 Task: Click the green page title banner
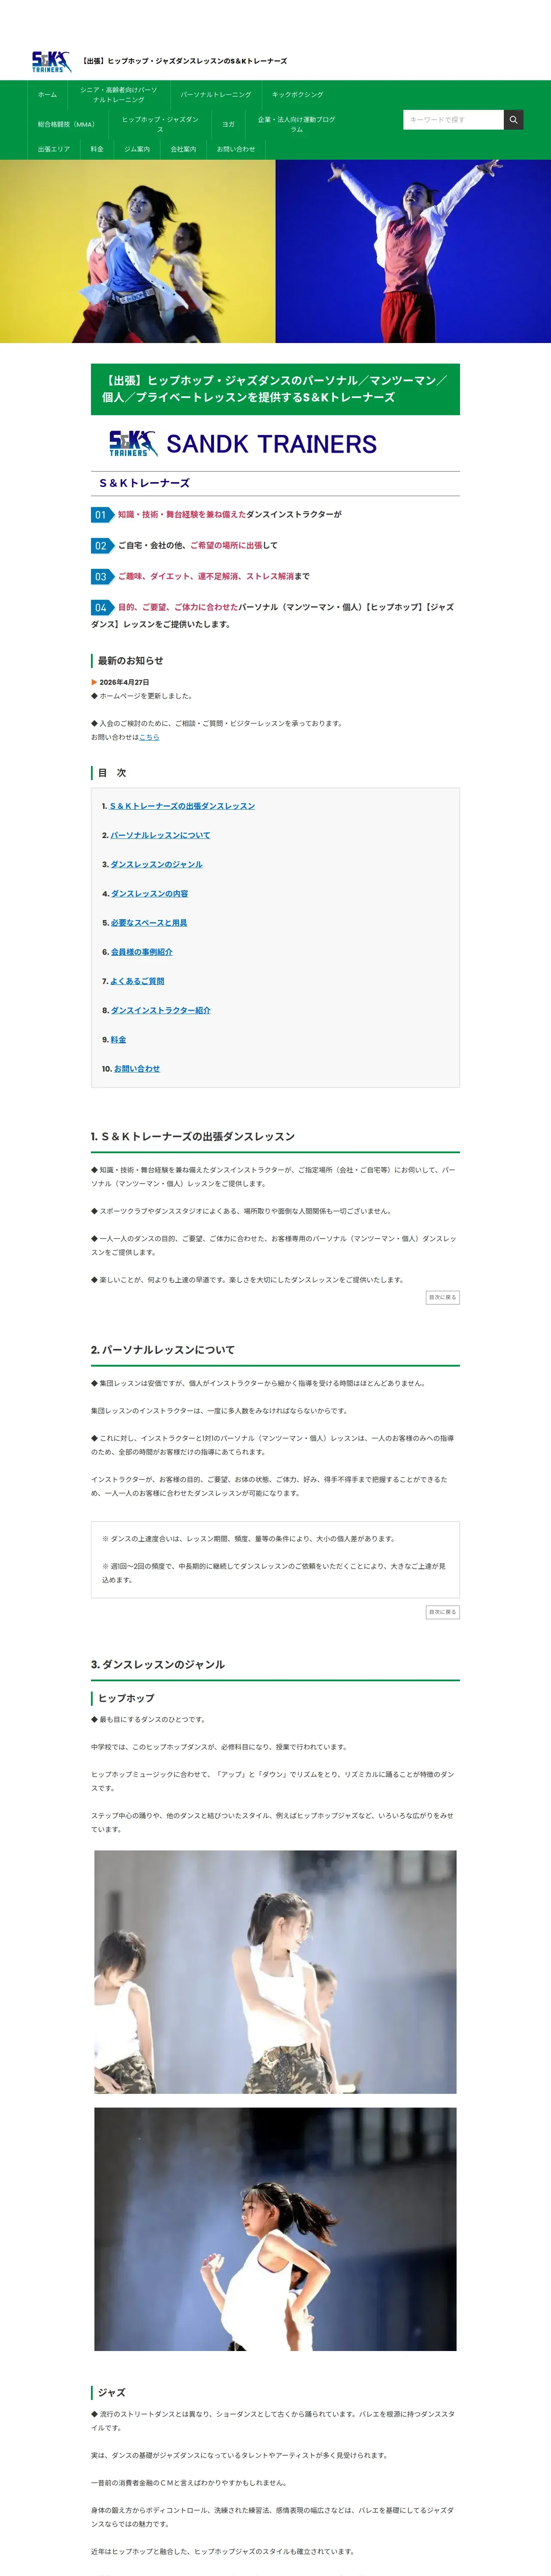pyautogui.click(x=275, y=389)
